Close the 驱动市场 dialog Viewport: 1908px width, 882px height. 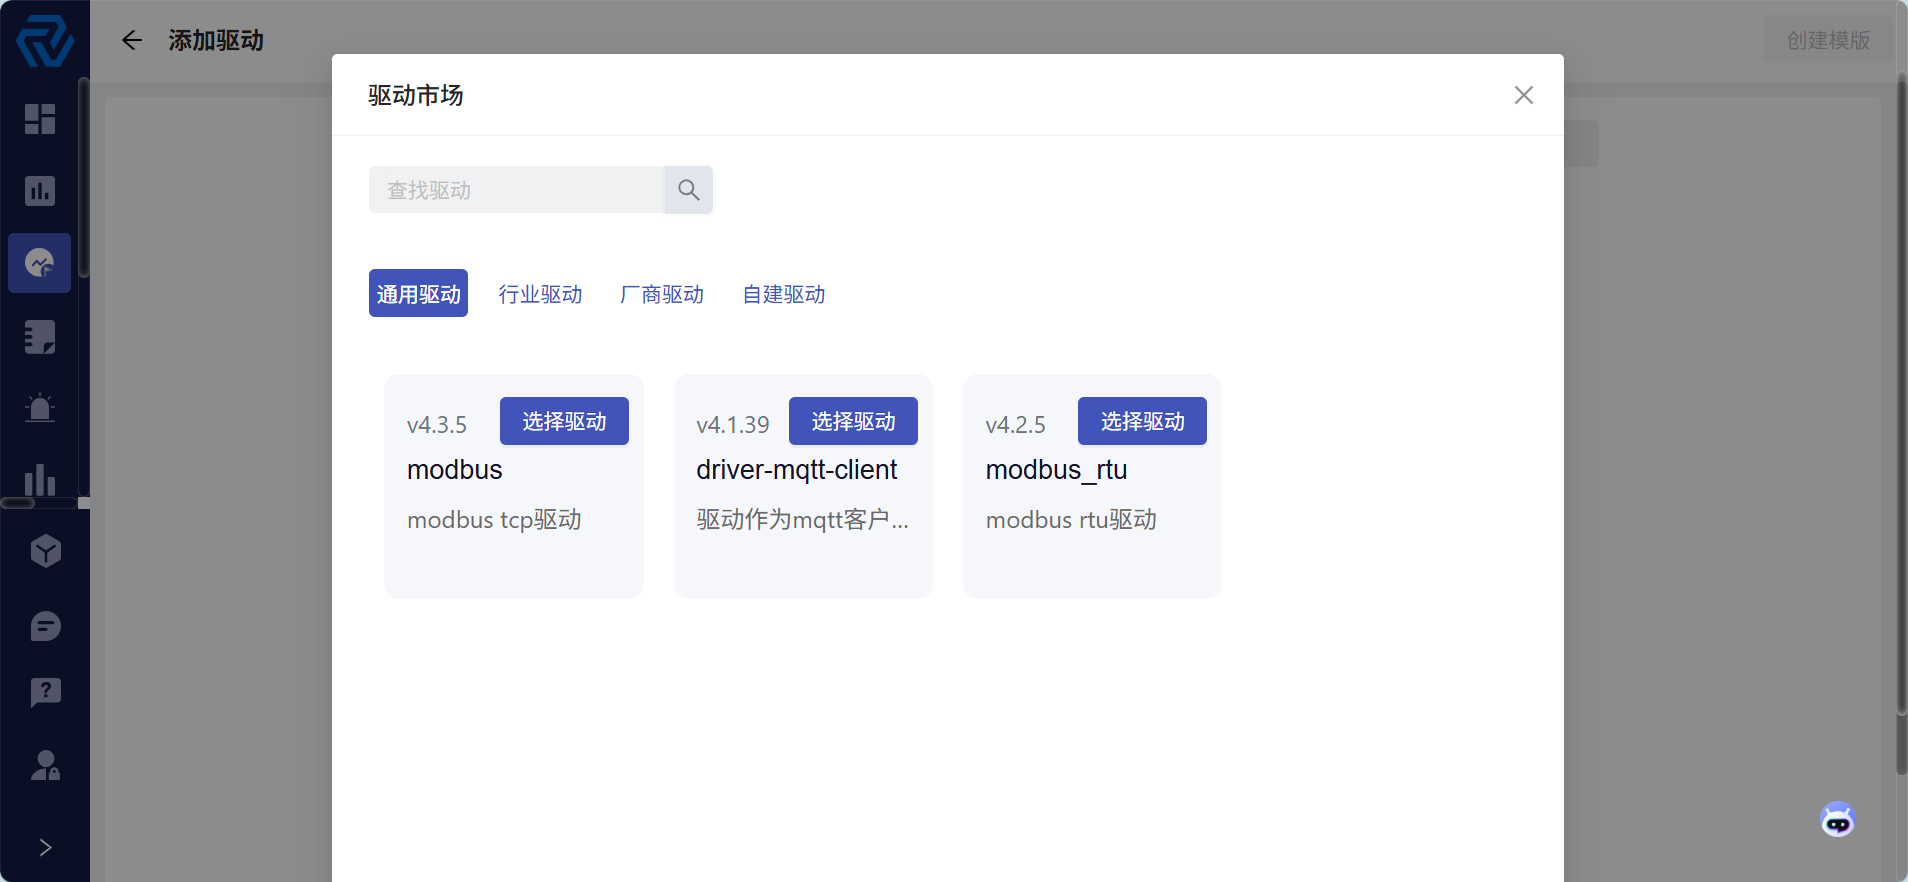coord(1524,95)
